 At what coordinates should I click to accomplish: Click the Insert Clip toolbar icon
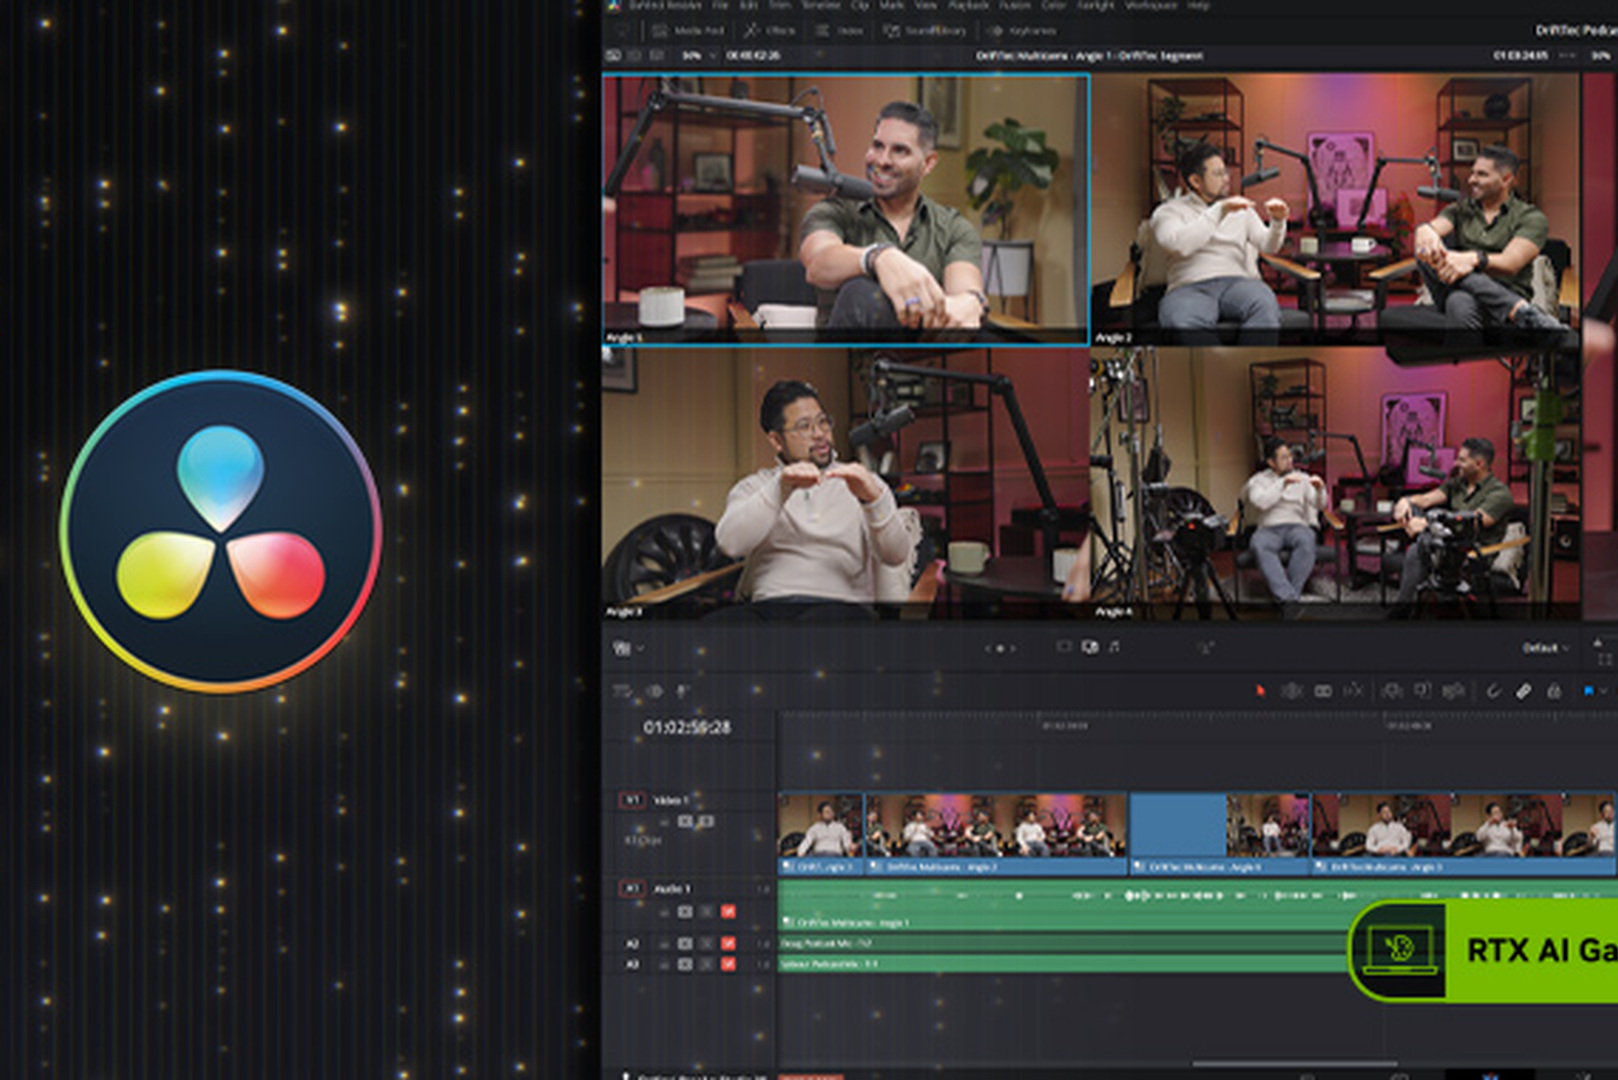pyautogui.click(x=1391, y=691)
